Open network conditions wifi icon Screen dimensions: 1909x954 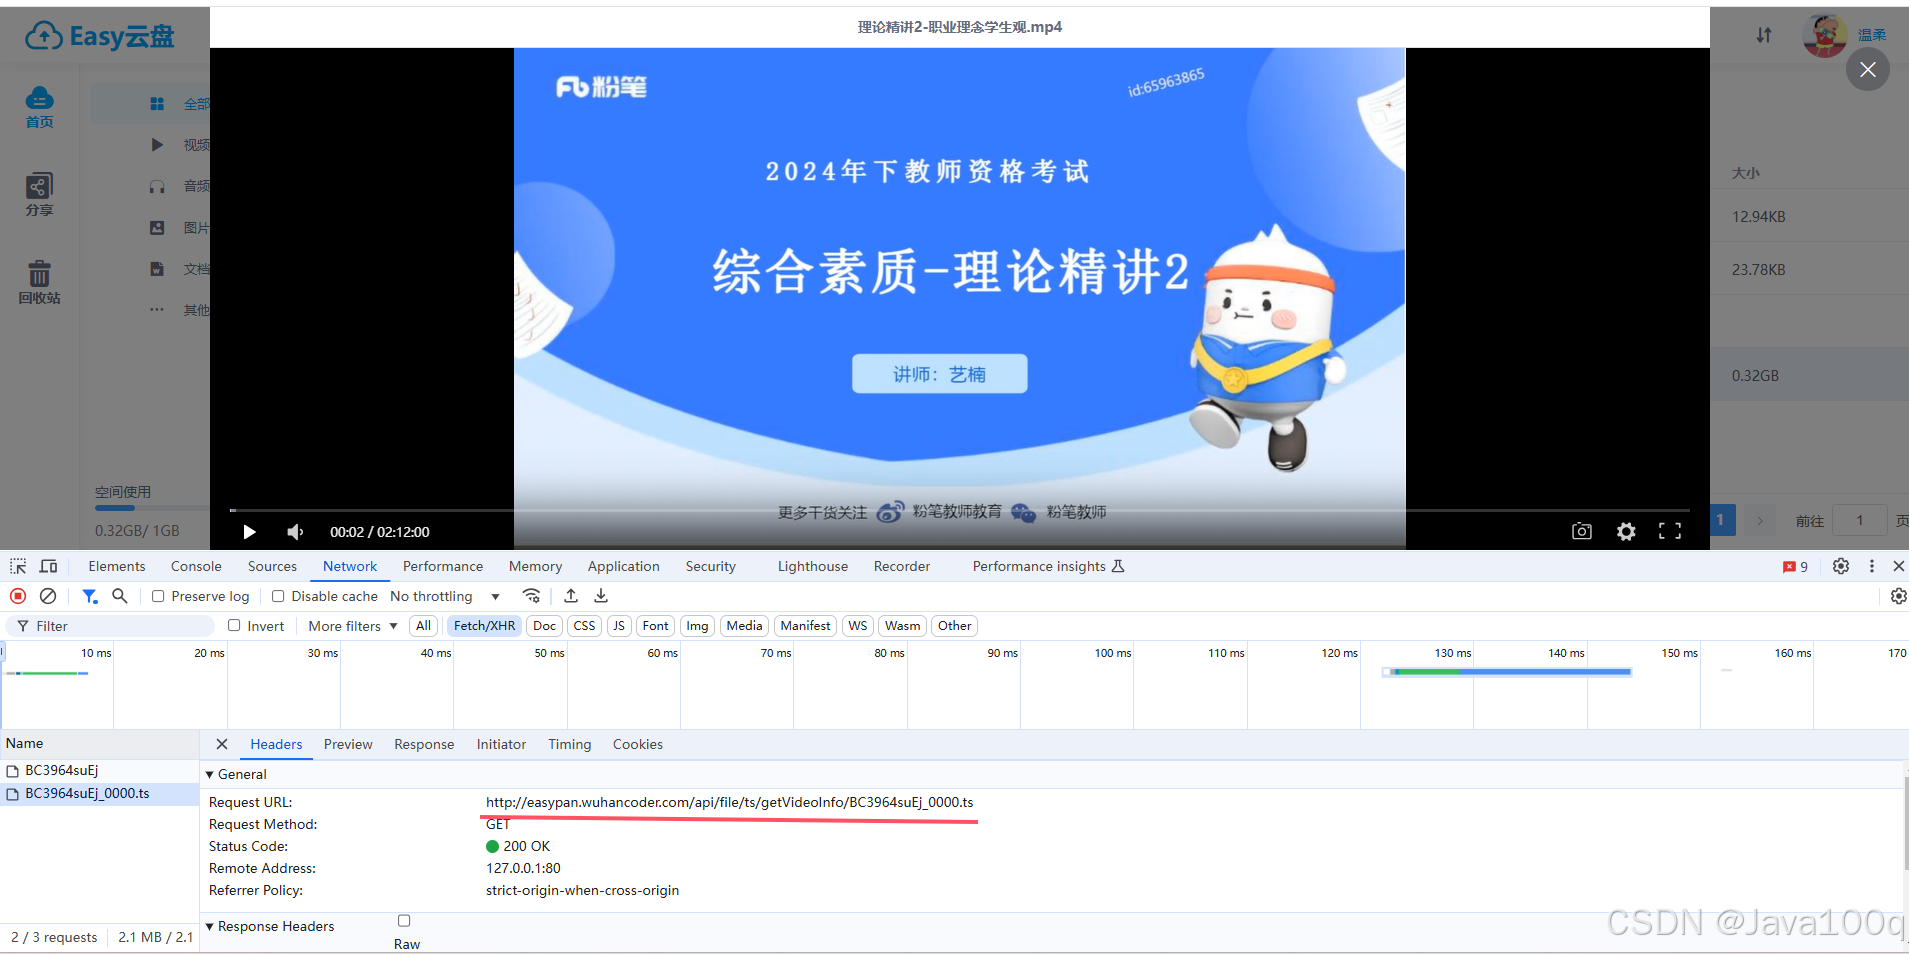pyautogui.click(x=532, y=596)
